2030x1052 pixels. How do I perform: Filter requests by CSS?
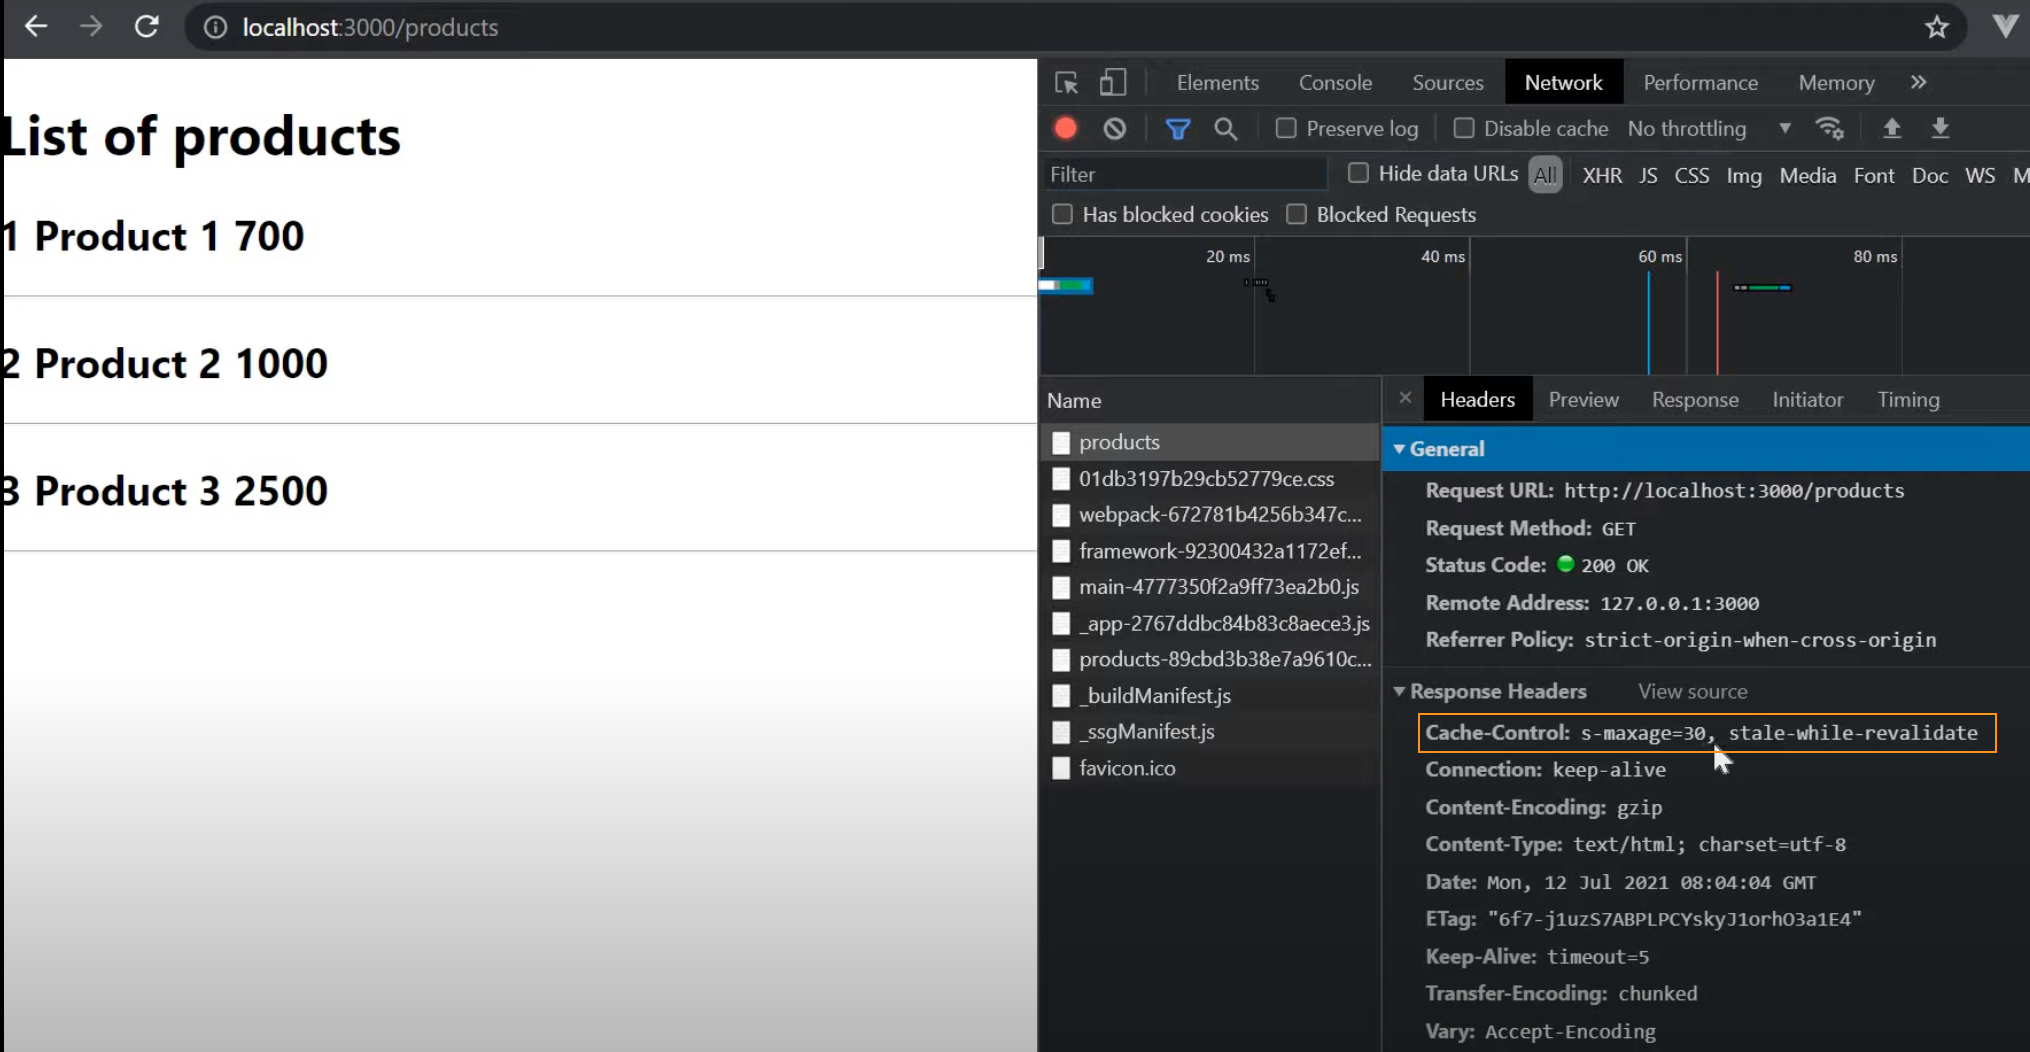pyautogui.click(x=1691, y=176)
